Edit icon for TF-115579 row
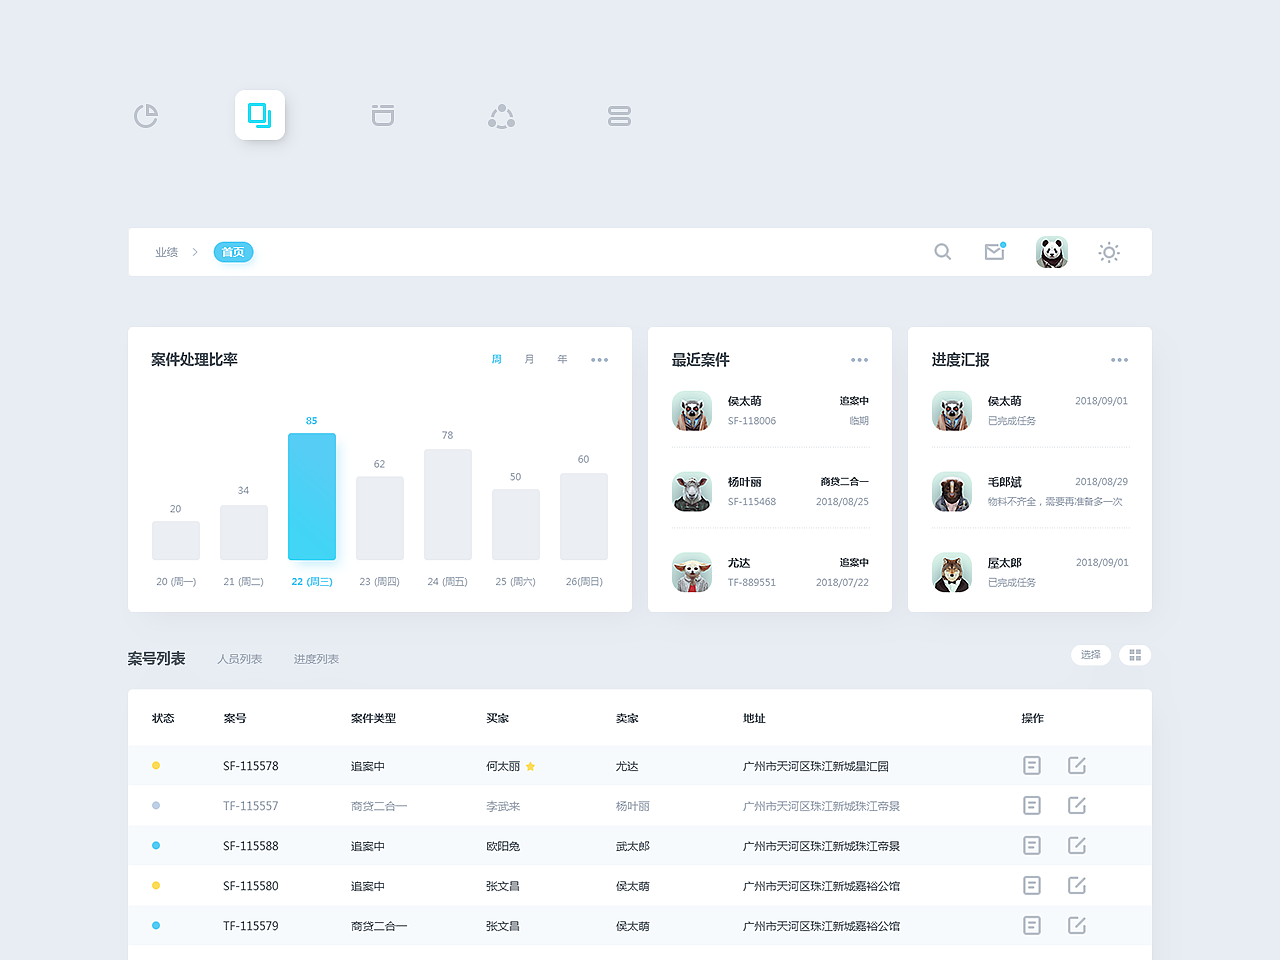This screenshot has height=960, width=1280. 1077,925
